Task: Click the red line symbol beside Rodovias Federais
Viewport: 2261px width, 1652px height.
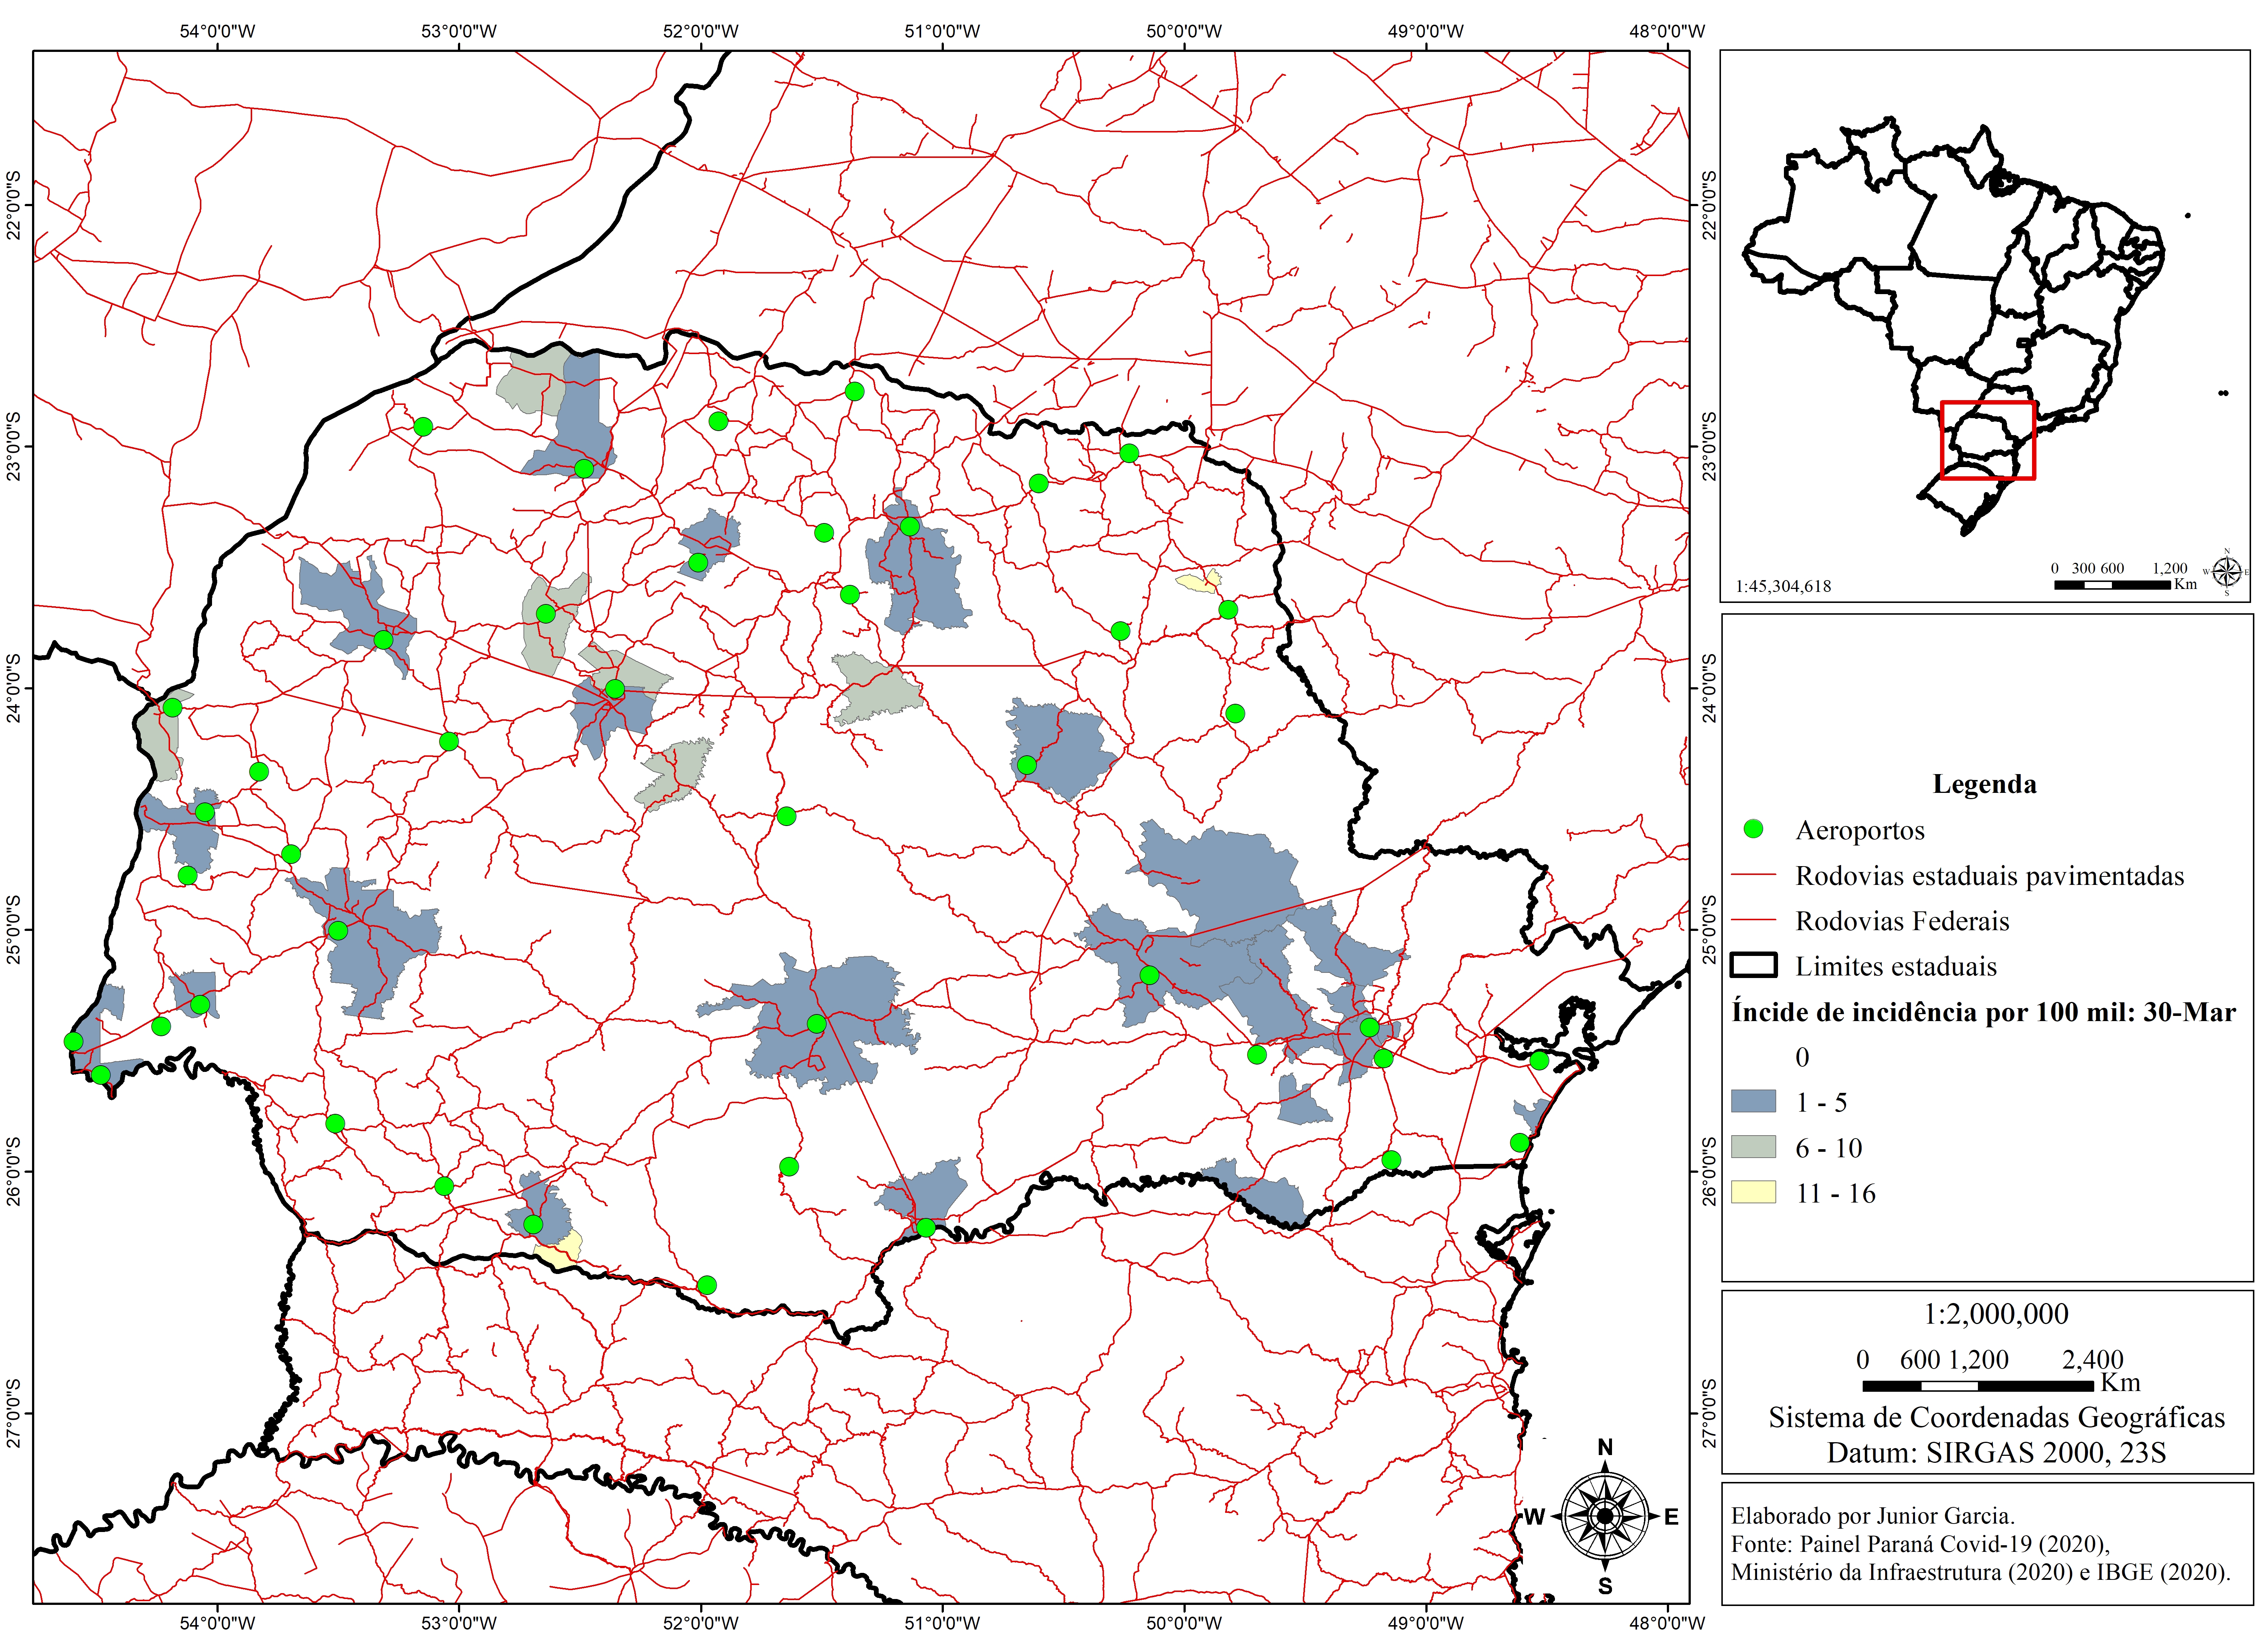Action: [1753, 920]
